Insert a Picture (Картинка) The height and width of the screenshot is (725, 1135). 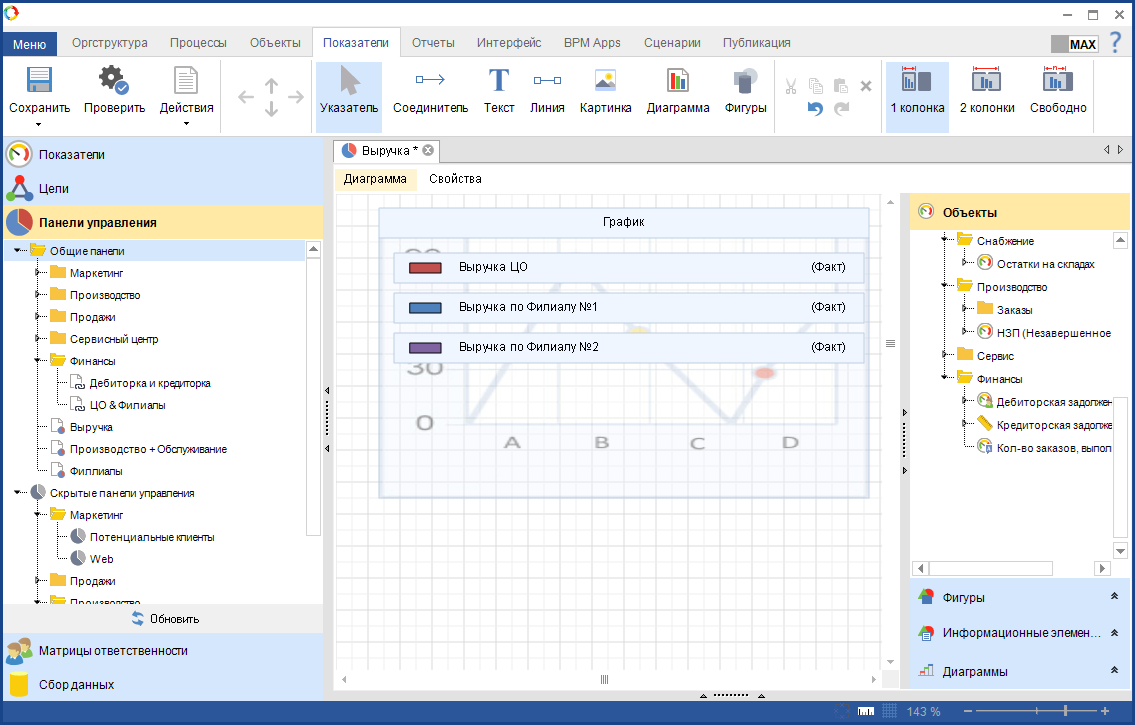[605, 82]
